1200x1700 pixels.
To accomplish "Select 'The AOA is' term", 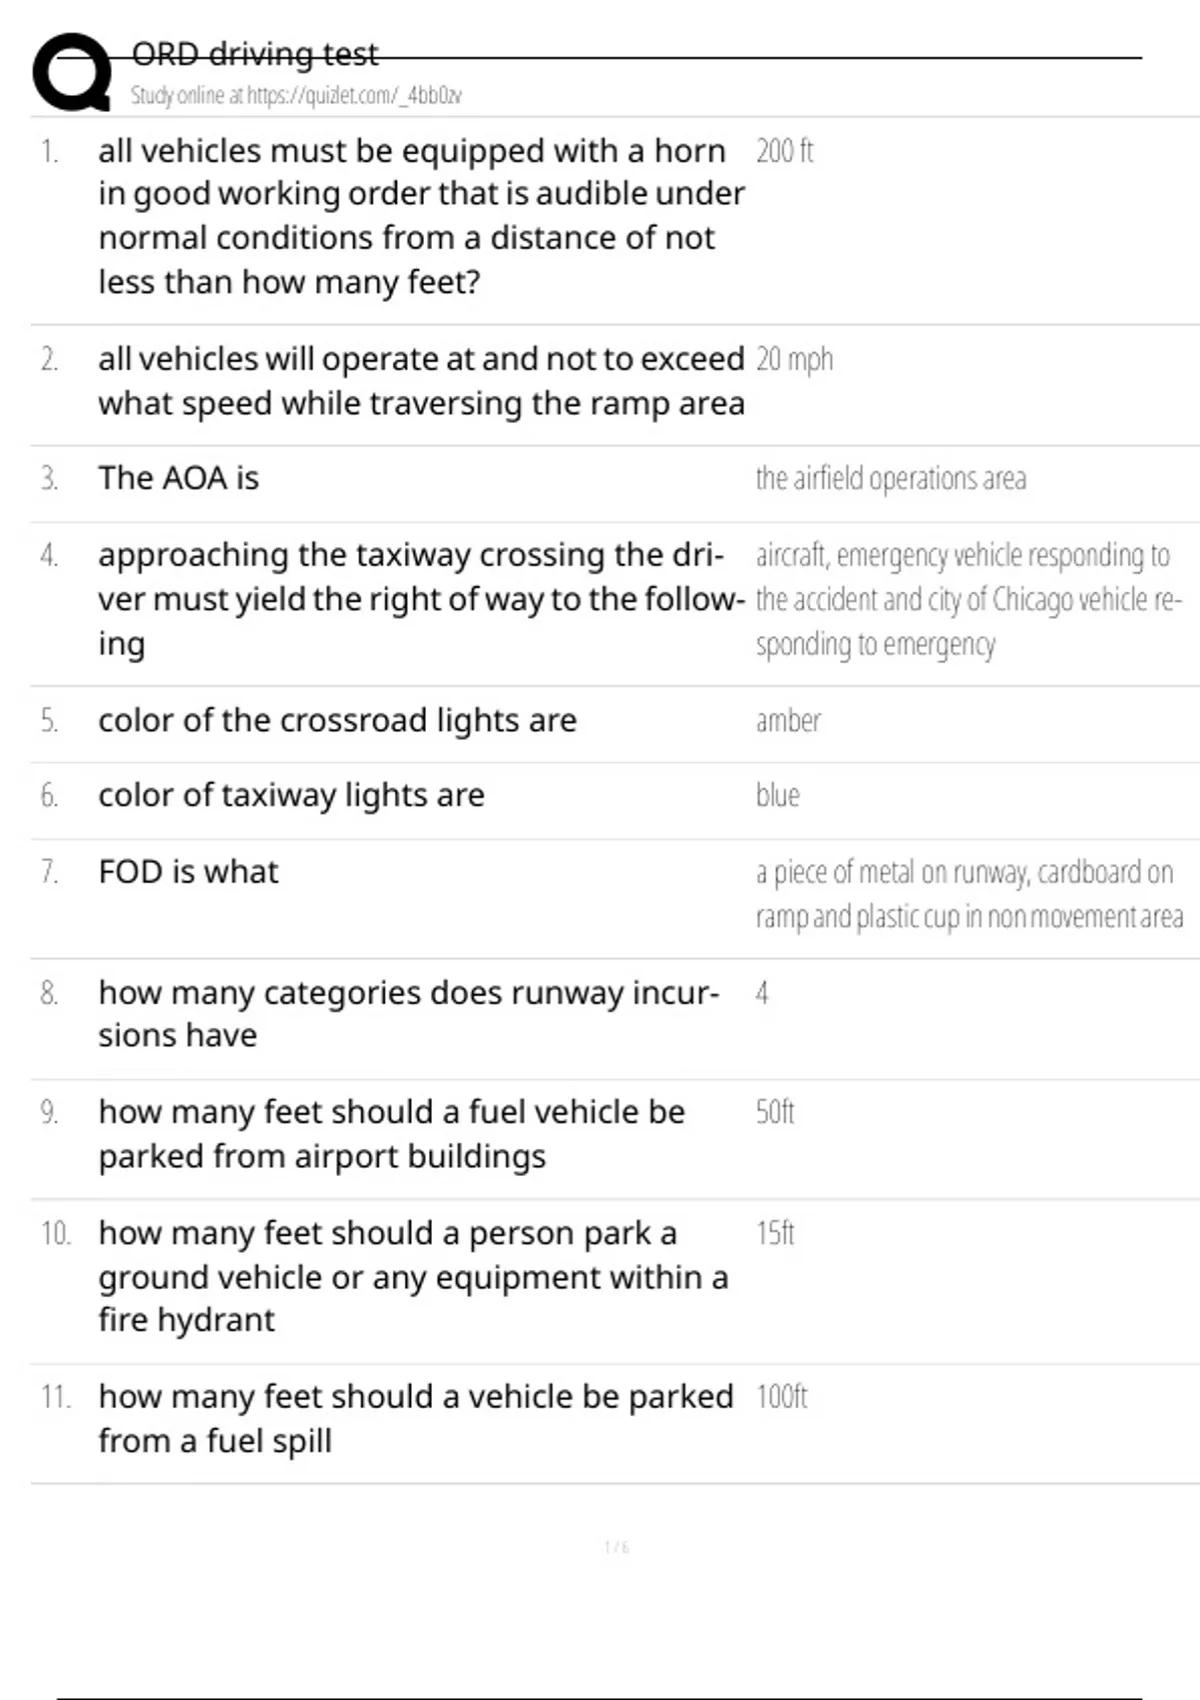I will [178, 478].
